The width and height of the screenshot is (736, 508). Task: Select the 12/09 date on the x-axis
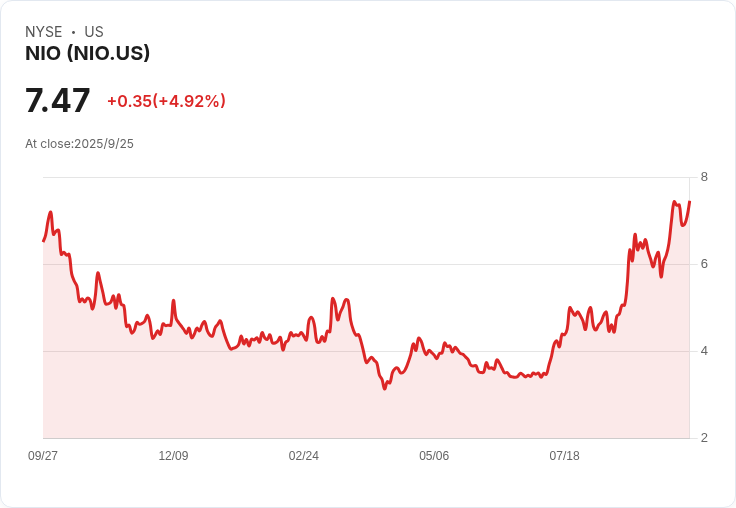(173, 456)
